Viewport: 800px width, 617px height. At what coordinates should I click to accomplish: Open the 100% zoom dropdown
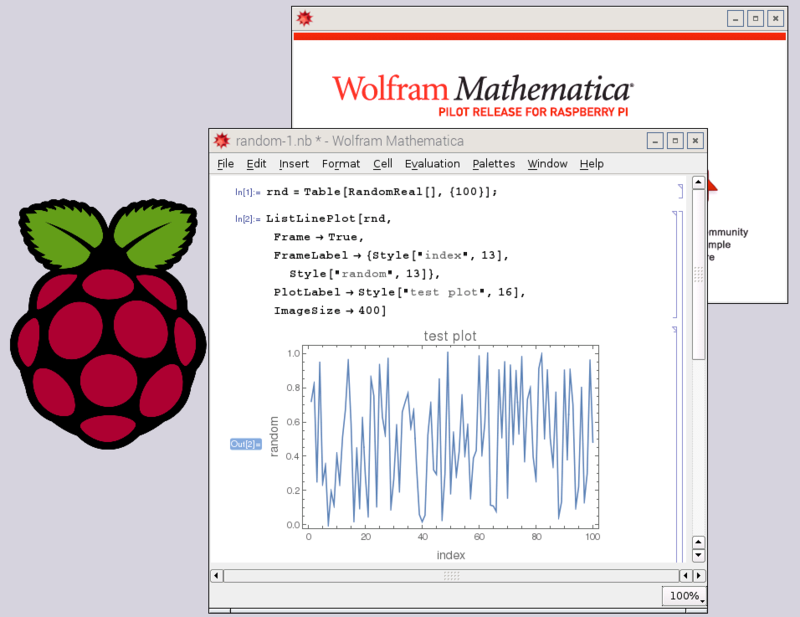684,596
